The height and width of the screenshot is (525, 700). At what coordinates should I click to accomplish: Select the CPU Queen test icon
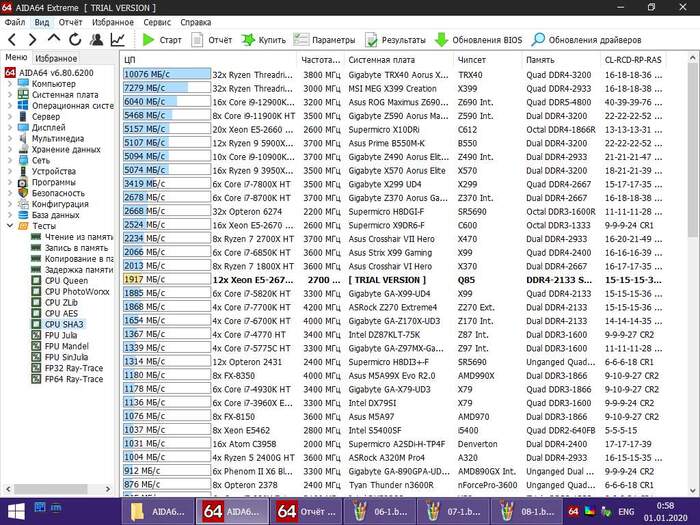[x=36, y=280]
